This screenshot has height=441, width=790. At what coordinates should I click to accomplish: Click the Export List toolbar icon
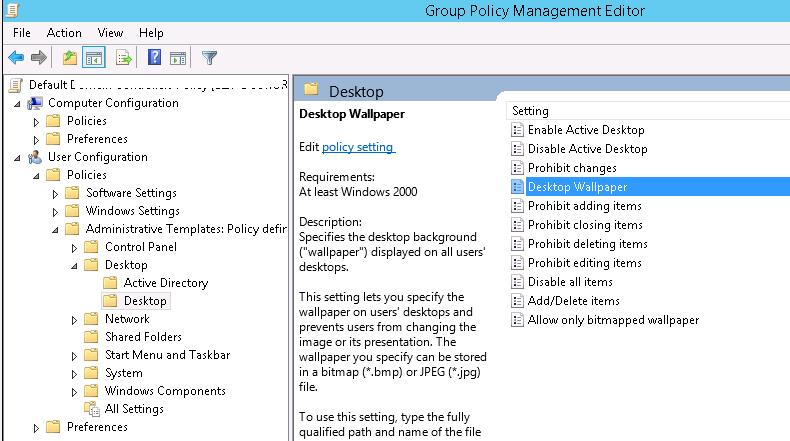coord(124,58)
